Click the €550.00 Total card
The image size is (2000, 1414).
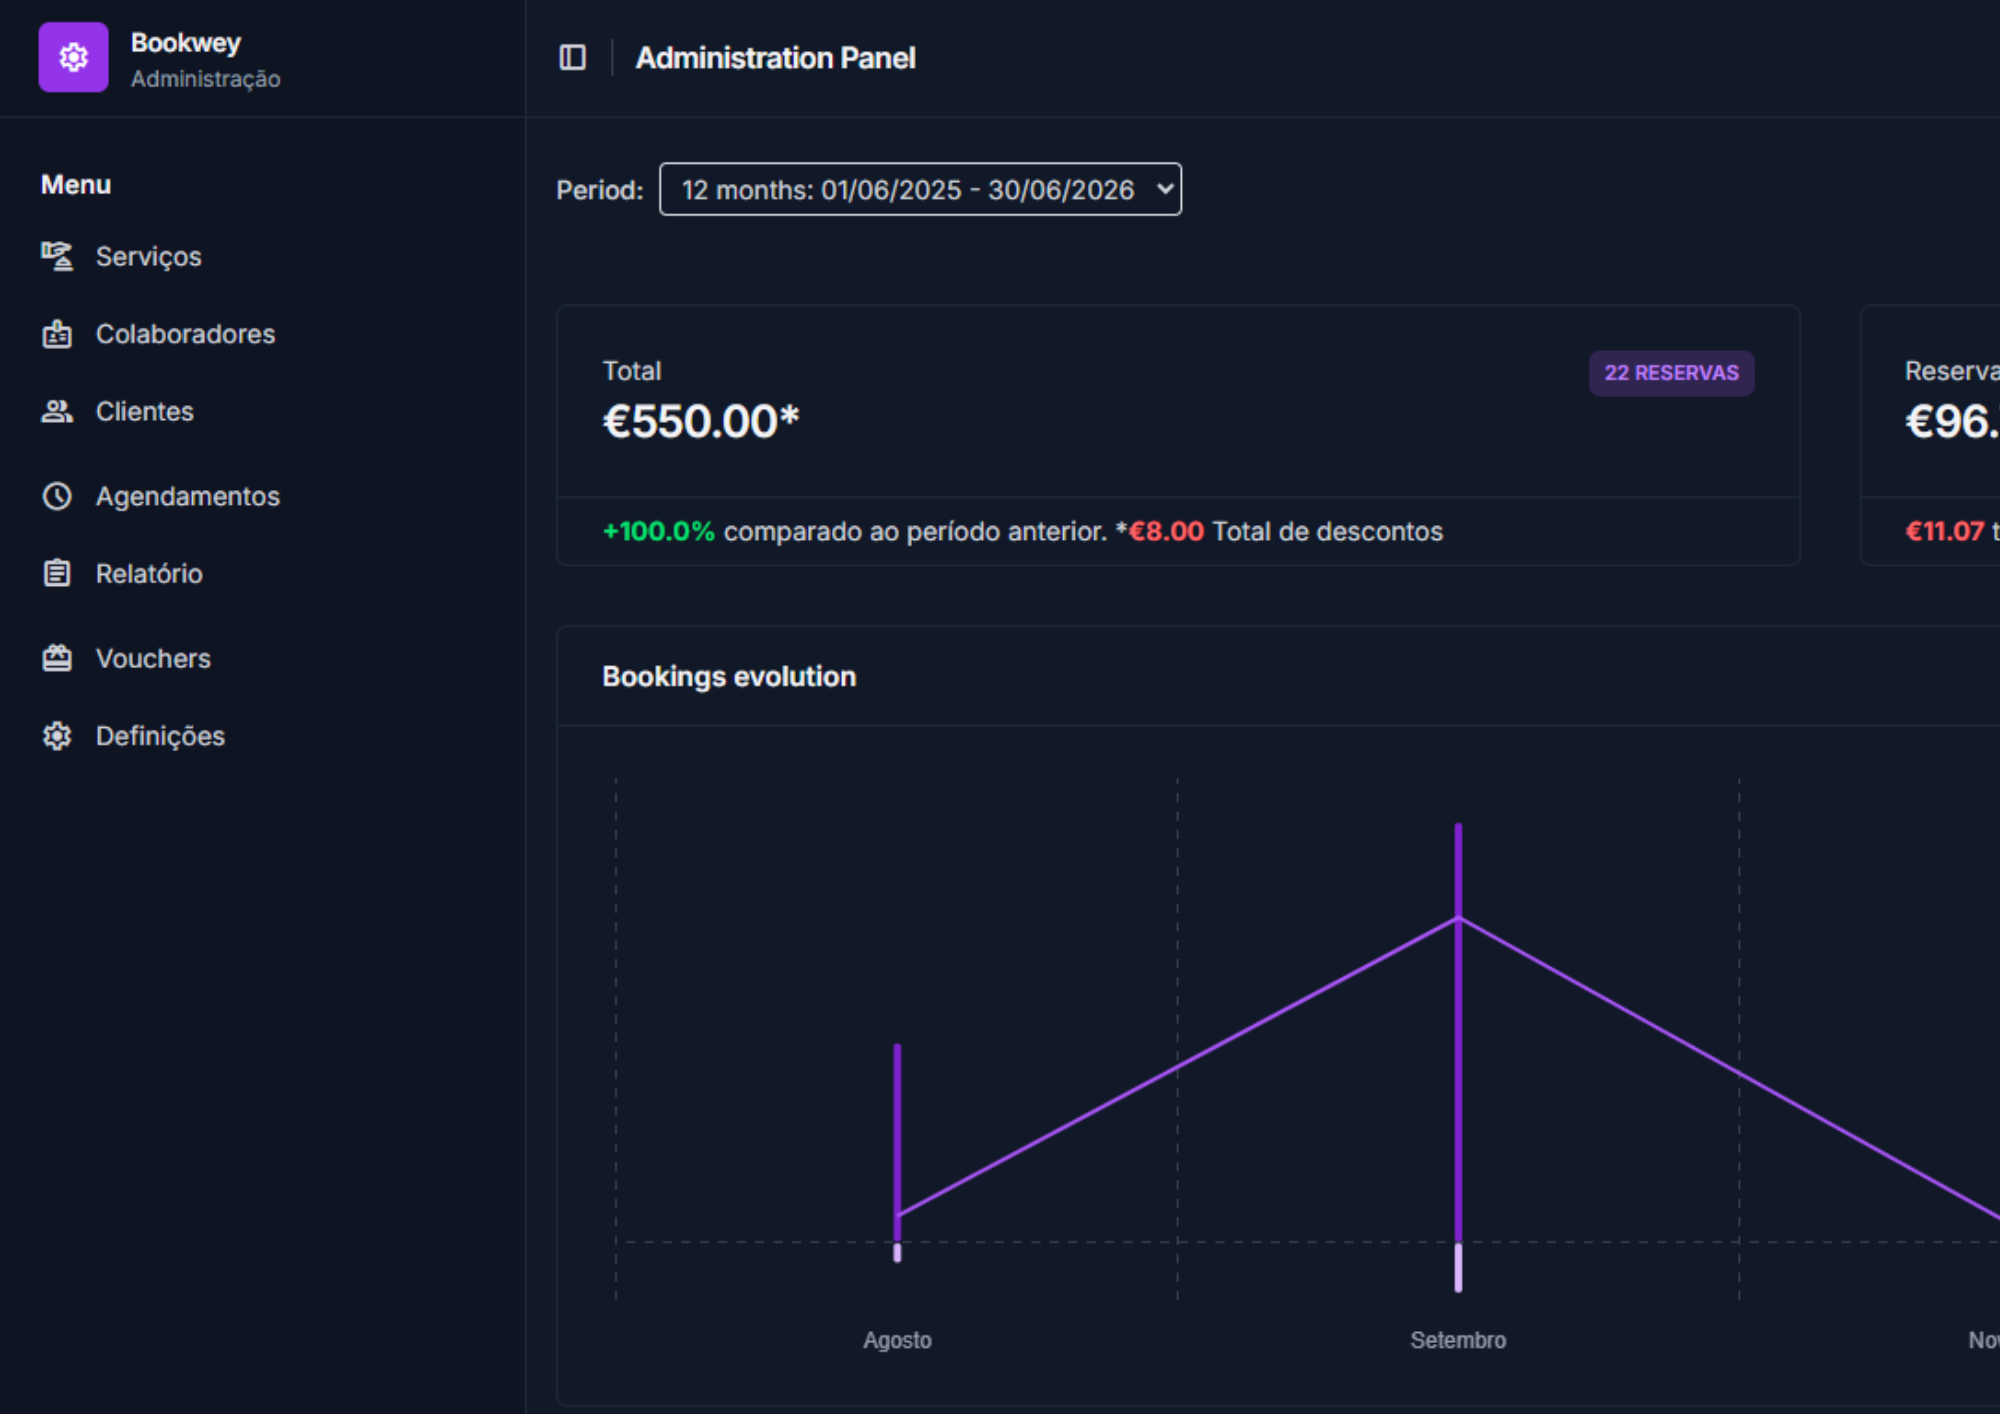point(1178,435)
